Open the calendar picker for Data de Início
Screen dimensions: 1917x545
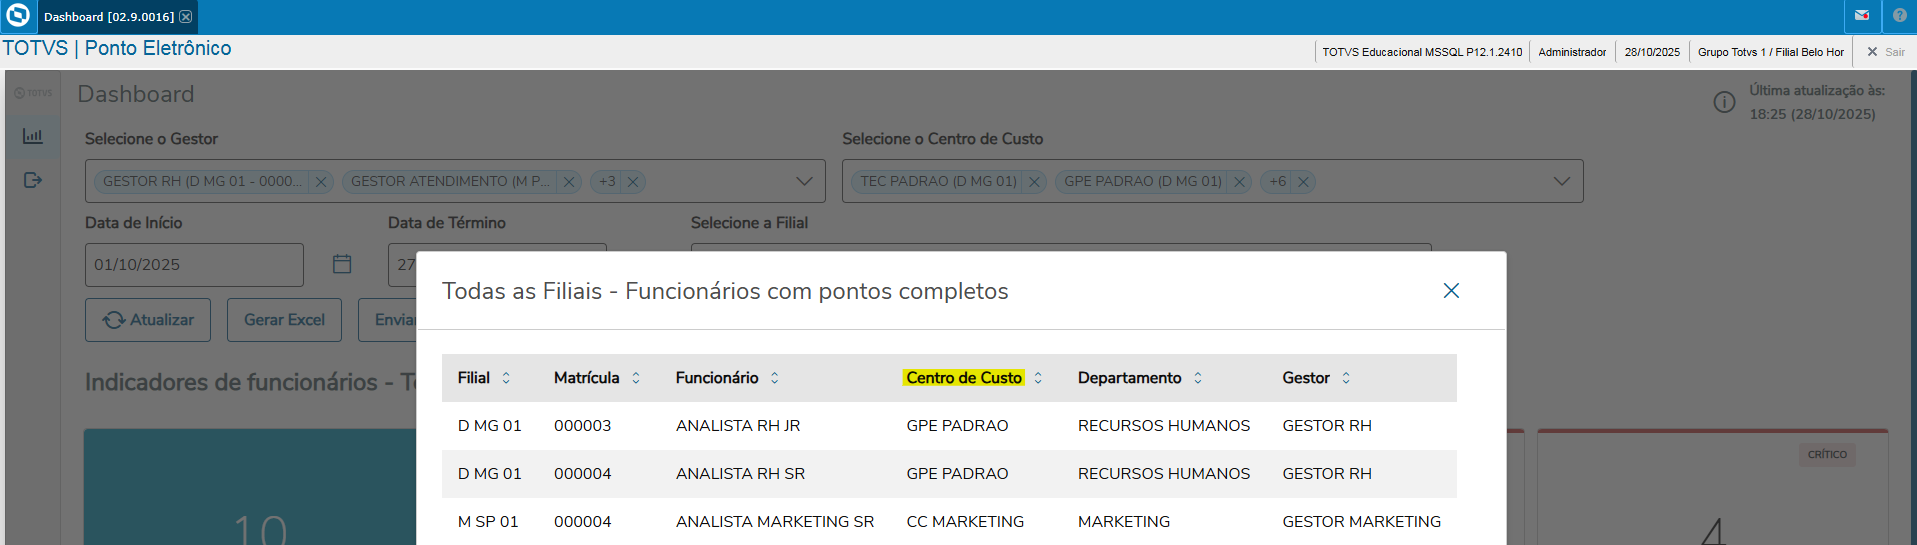point(342,264)
